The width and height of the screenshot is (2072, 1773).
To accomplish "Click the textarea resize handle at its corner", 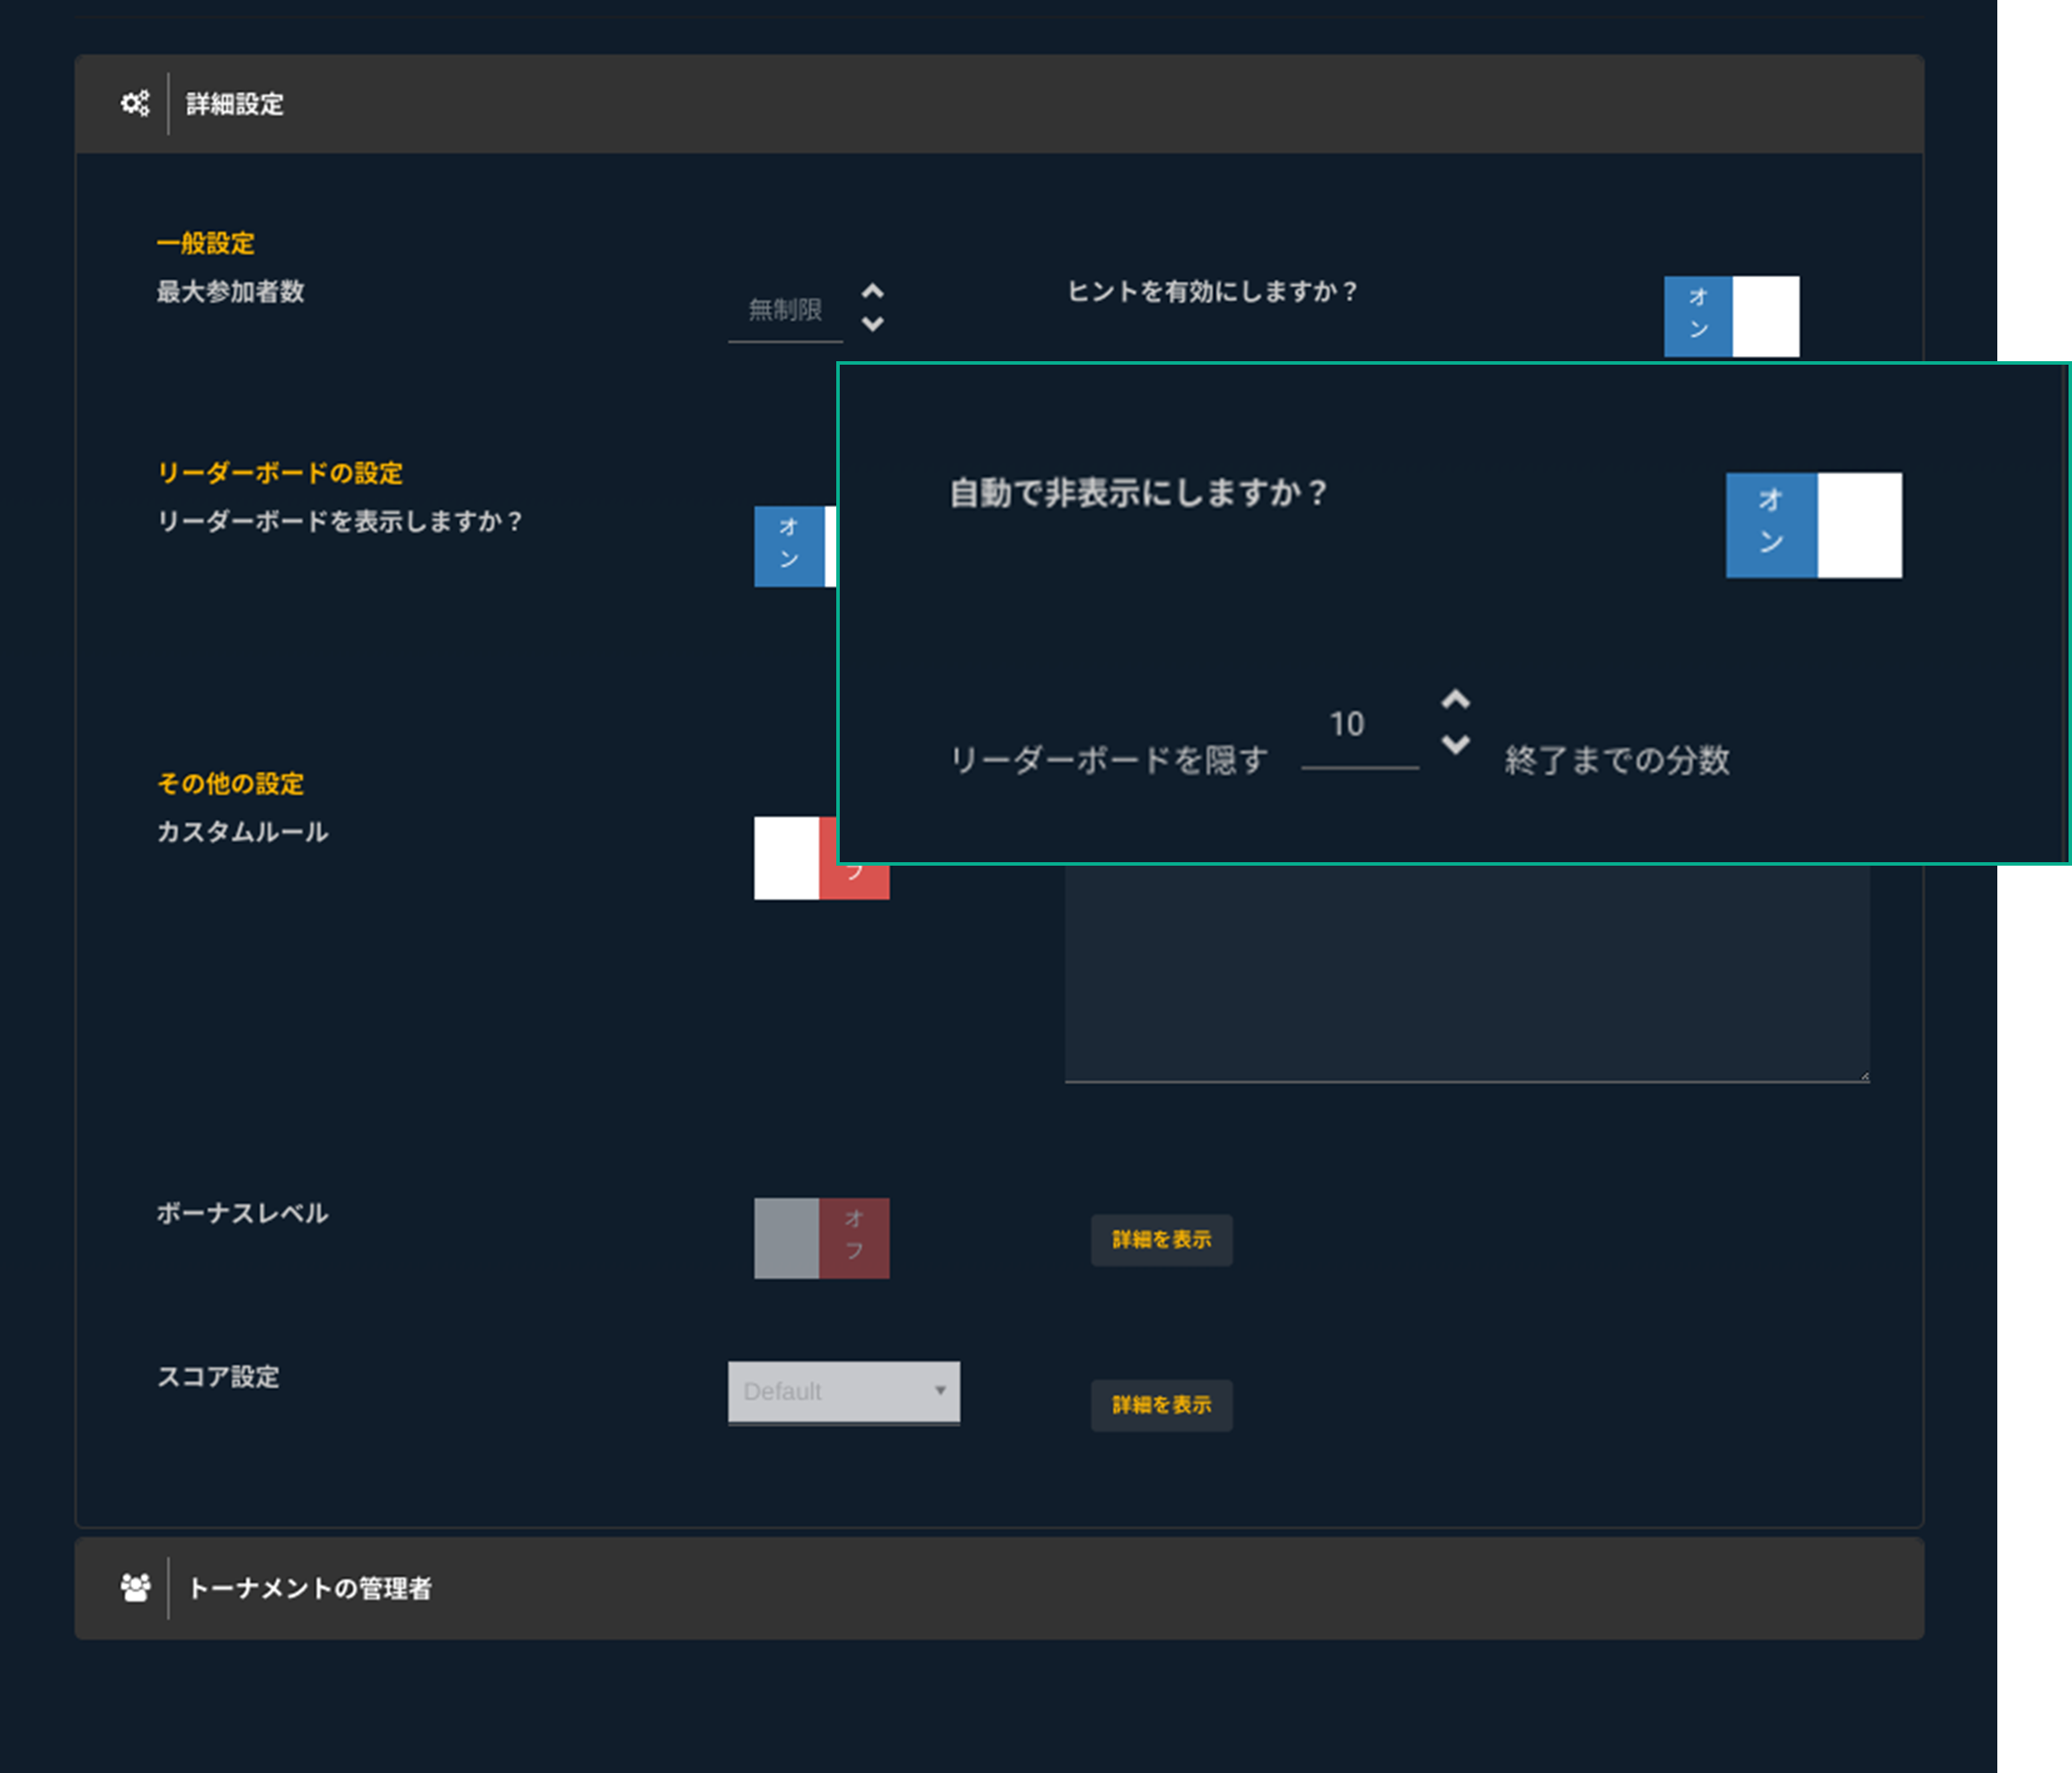I will (x=1864, y=1077).
